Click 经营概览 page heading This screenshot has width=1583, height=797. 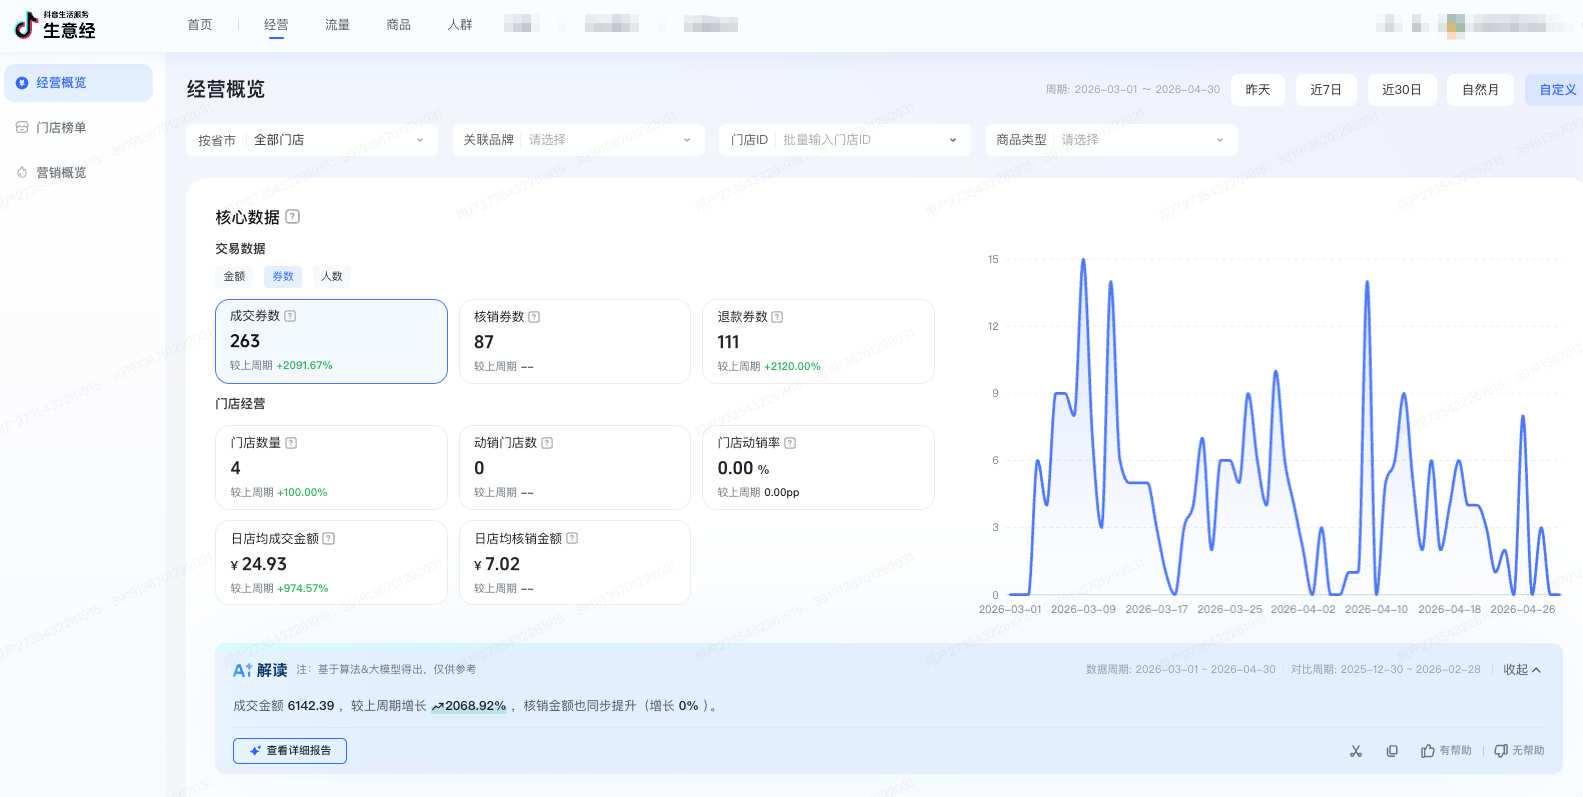226,90
